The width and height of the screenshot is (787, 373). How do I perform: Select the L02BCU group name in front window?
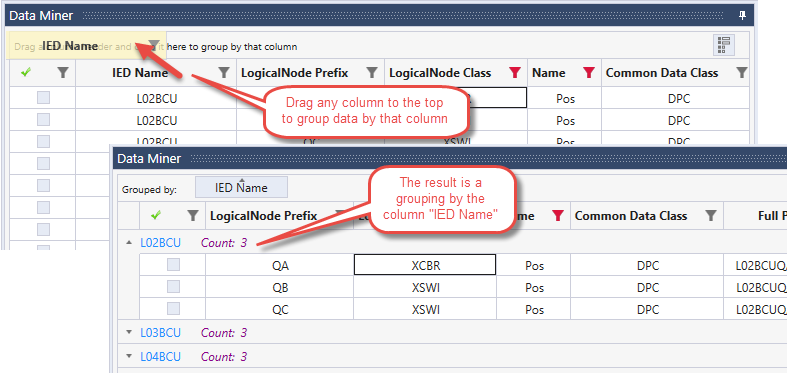(161, 242)
